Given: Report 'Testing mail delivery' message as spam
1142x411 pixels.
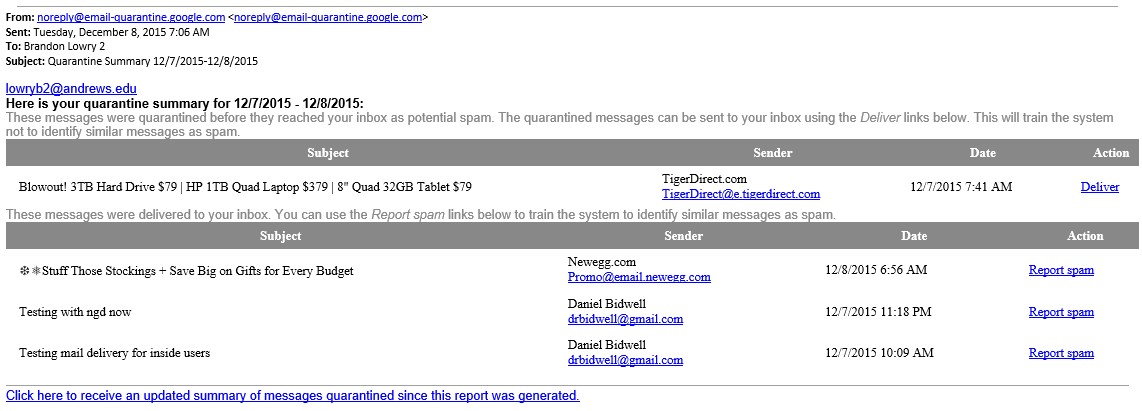Looking at the screenshot, I should coord(1061,353).
